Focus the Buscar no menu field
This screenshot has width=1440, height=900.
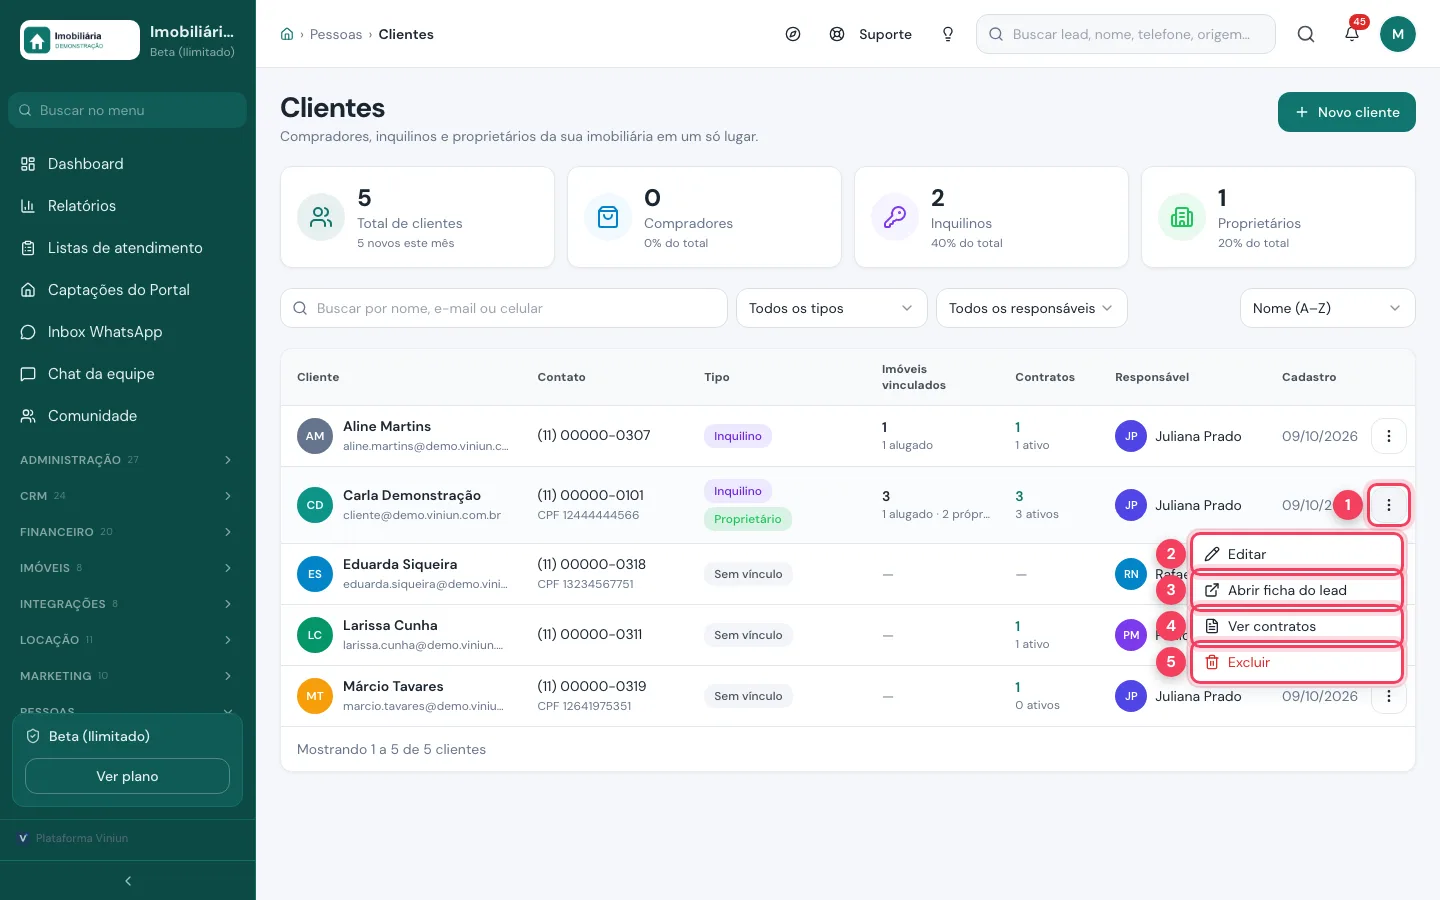[x=128, y=110]
